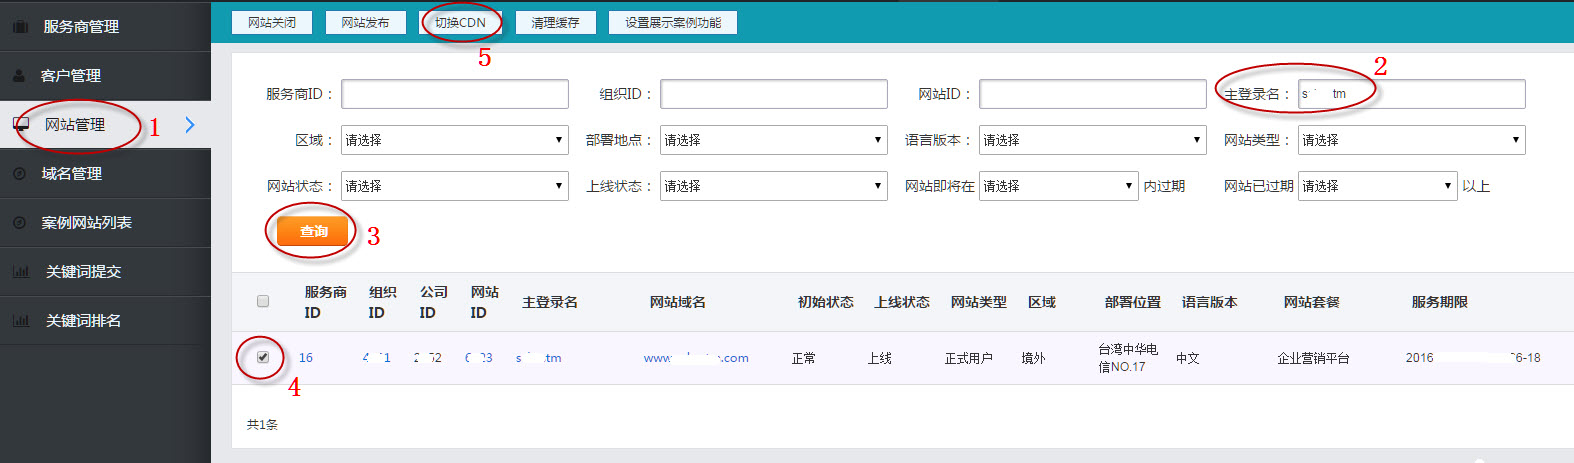The width and height of the screenshot is (1574, 463).
Task: Click the icon beside 案例网站列表
Action: (x=19, y=223)
